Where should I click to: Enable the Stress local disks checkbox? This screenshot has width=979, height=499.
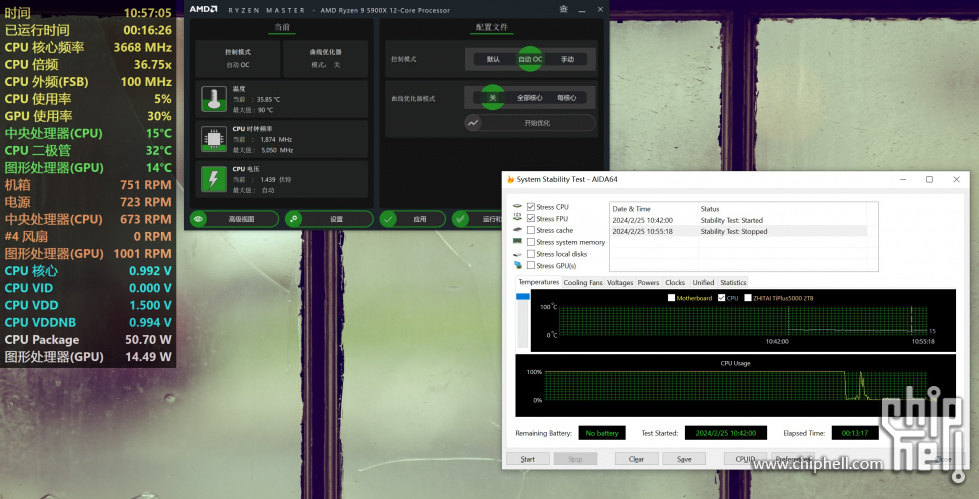click(531, 254)
